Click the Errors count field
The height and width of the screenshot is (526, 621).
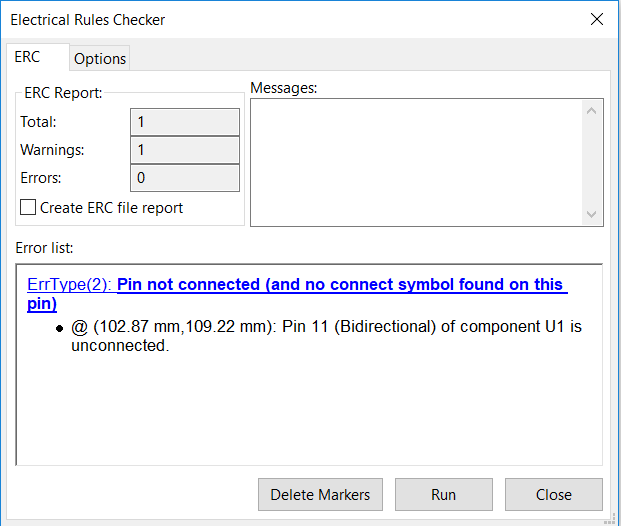pos(185,178)
